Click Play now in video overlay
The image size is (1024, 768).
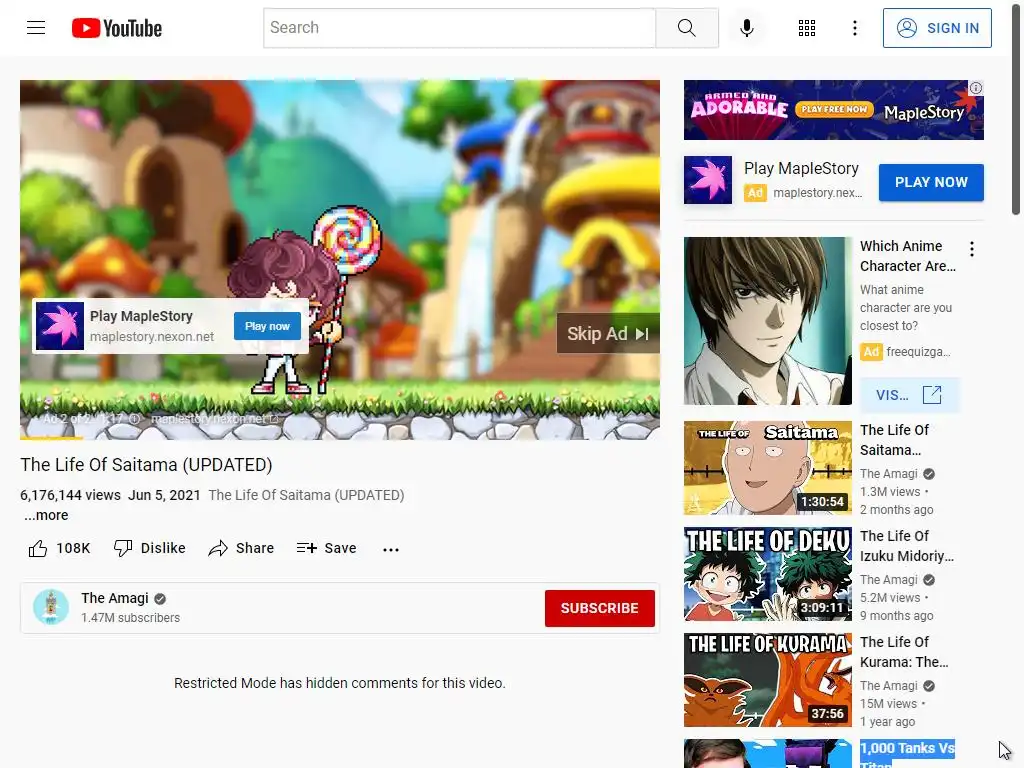[267, 326]
